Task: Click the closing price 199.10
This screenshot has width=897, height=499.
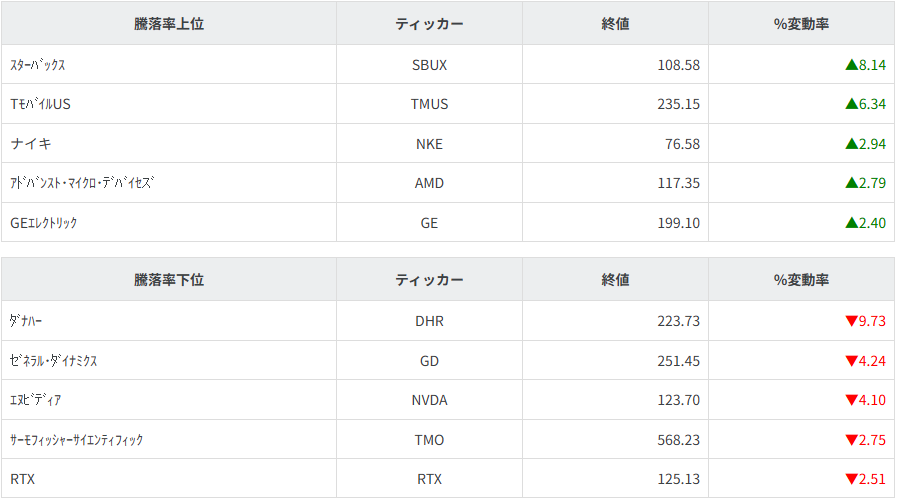Action: tap(678, 223)
